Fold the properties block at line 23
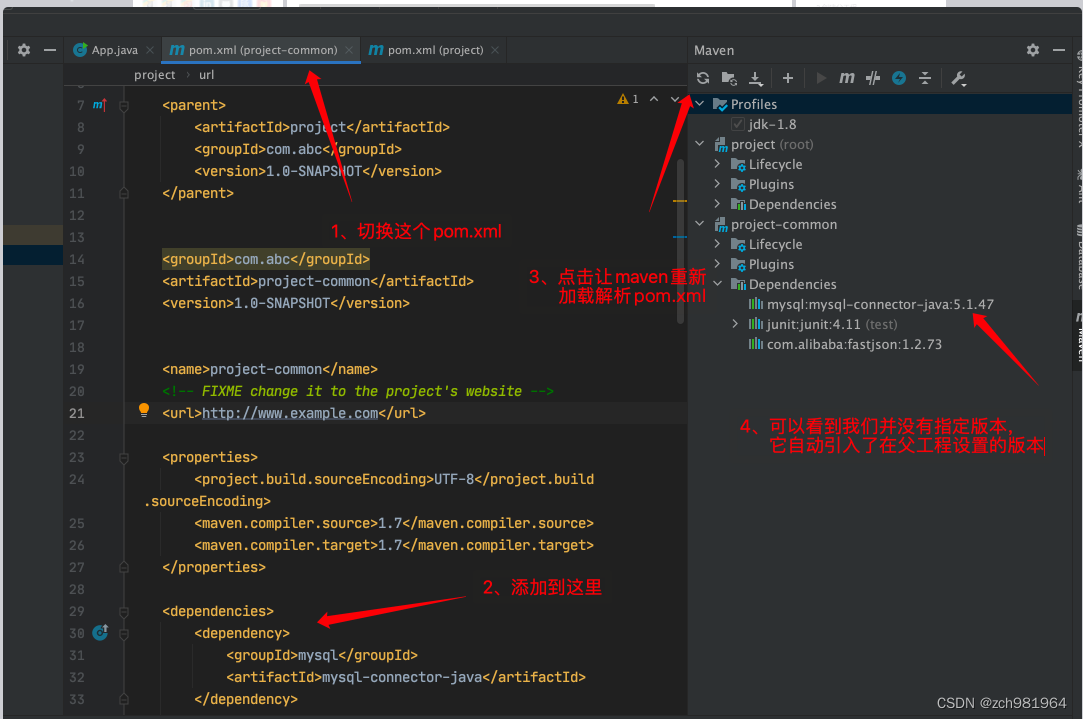This screenshot has height=719, width=1083. (124, 458)
